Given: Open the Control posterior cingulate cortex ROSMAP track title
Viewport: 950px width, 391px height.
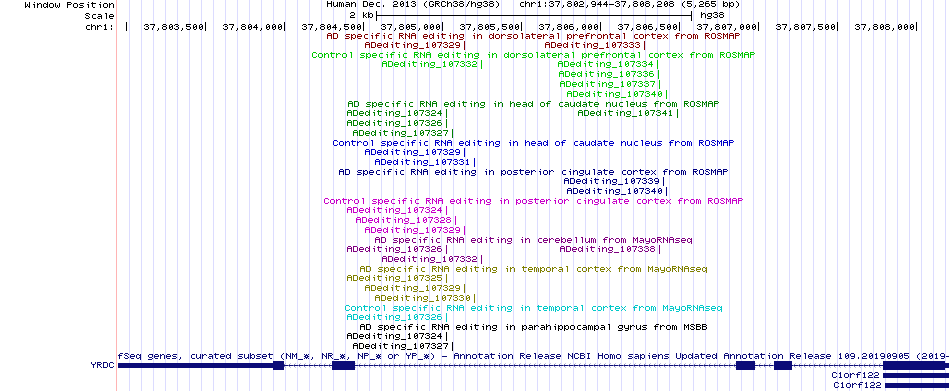Looking at the screenshot, I should [533, 201].
